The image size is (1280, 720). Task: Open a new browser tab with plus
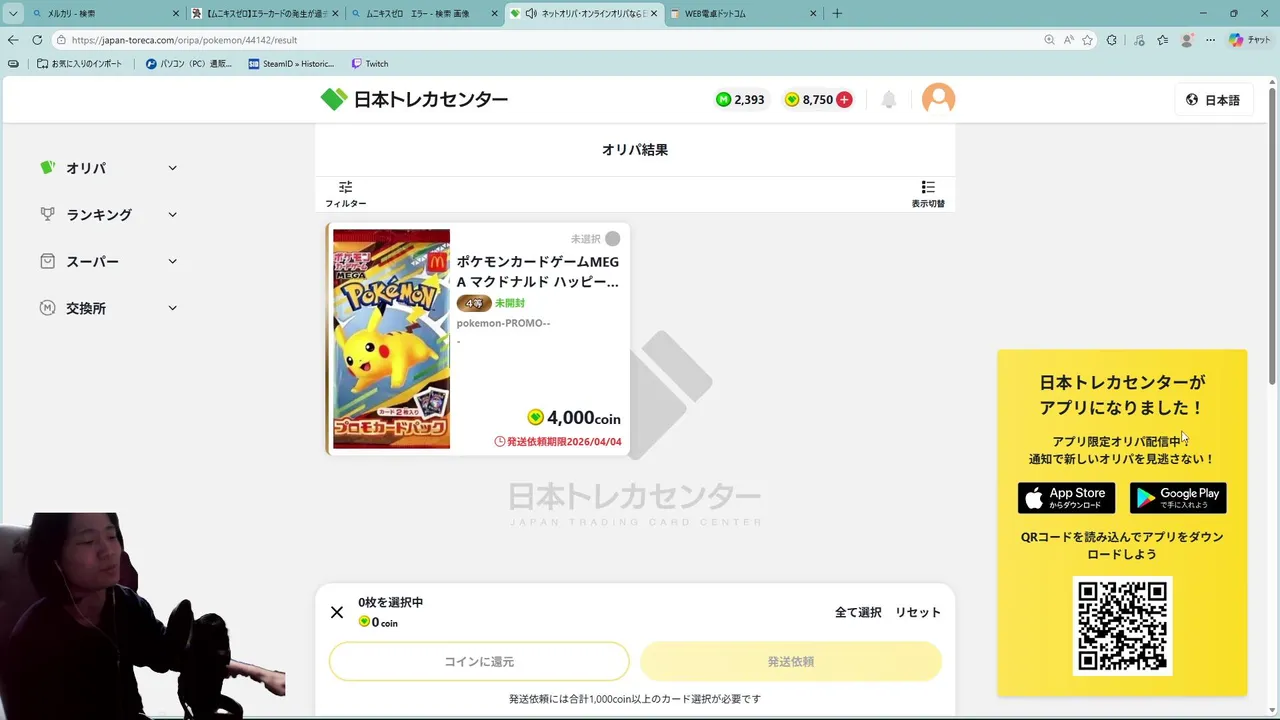click(837, 13)
